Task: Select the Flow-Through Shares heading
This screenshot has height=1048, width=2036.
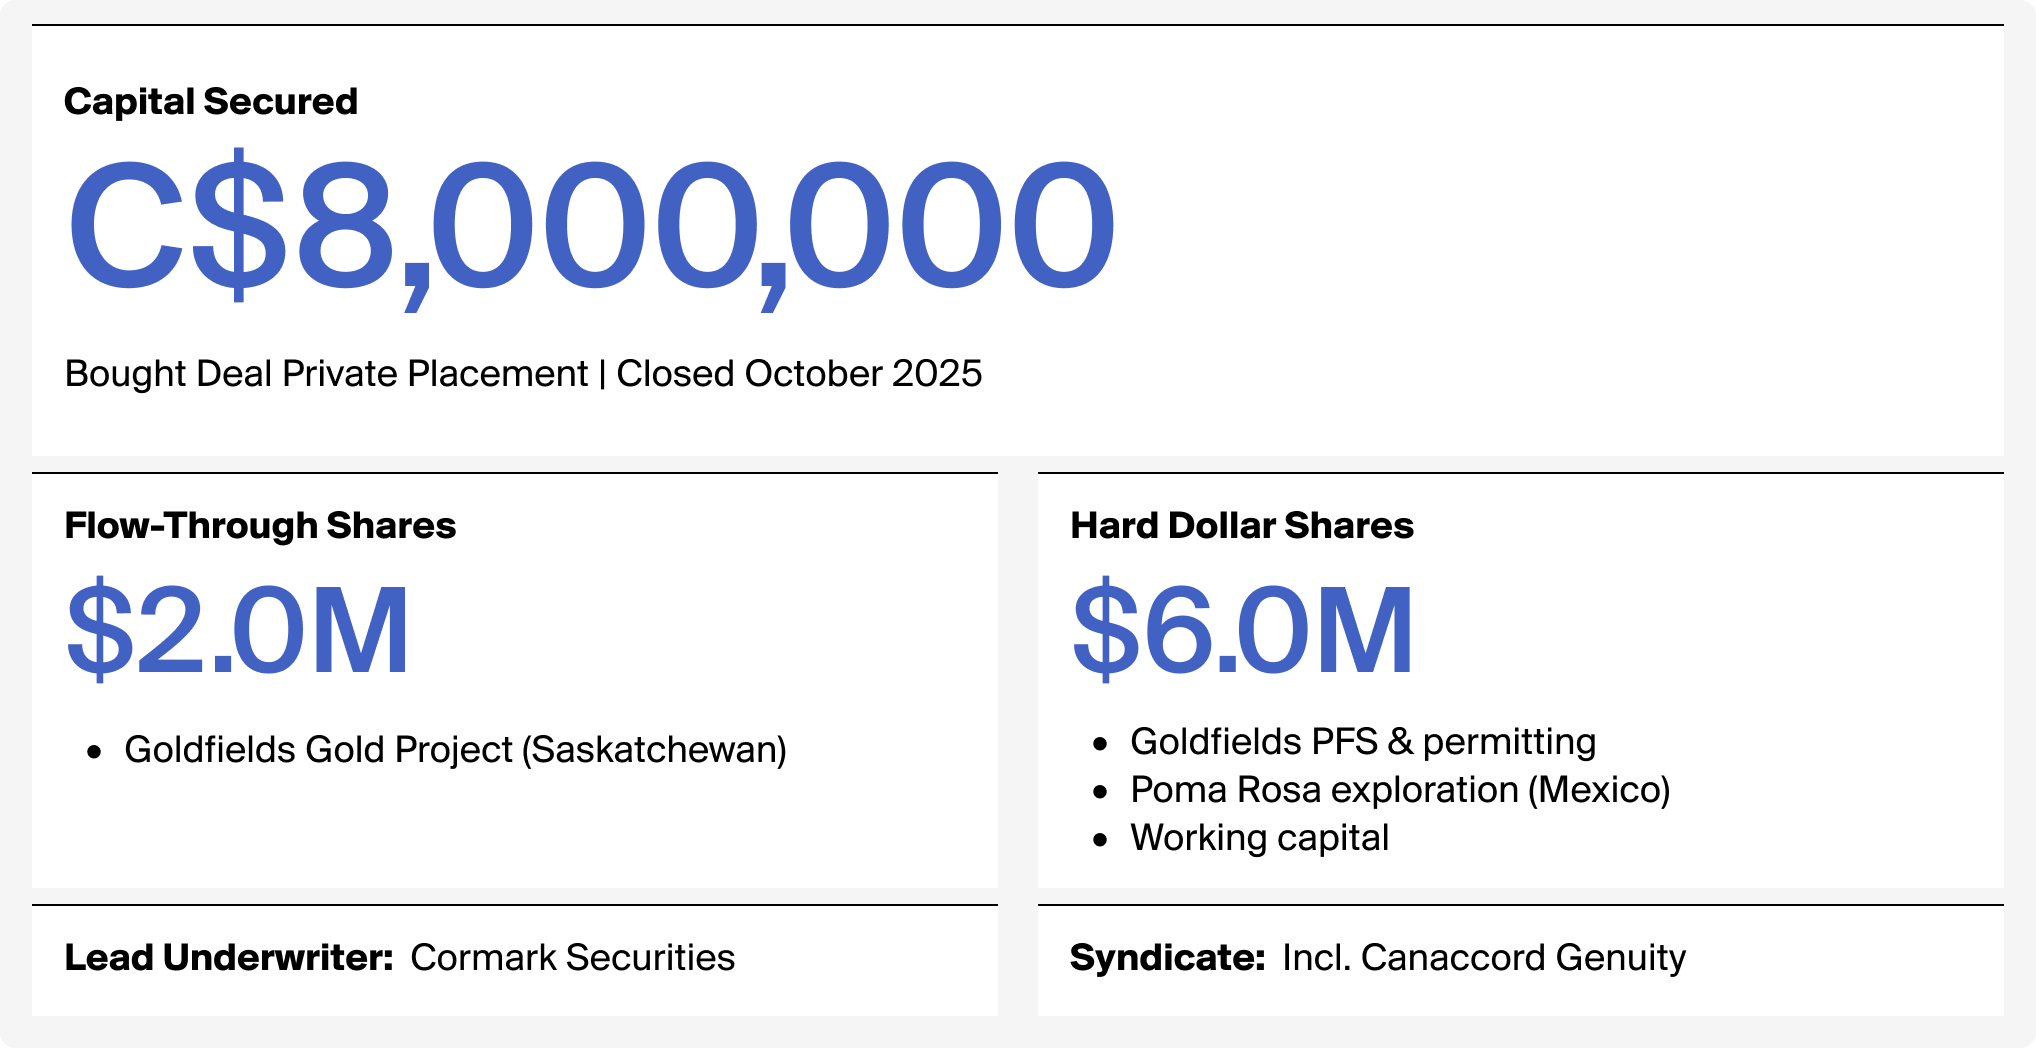Action: click(x=260, y=526)
